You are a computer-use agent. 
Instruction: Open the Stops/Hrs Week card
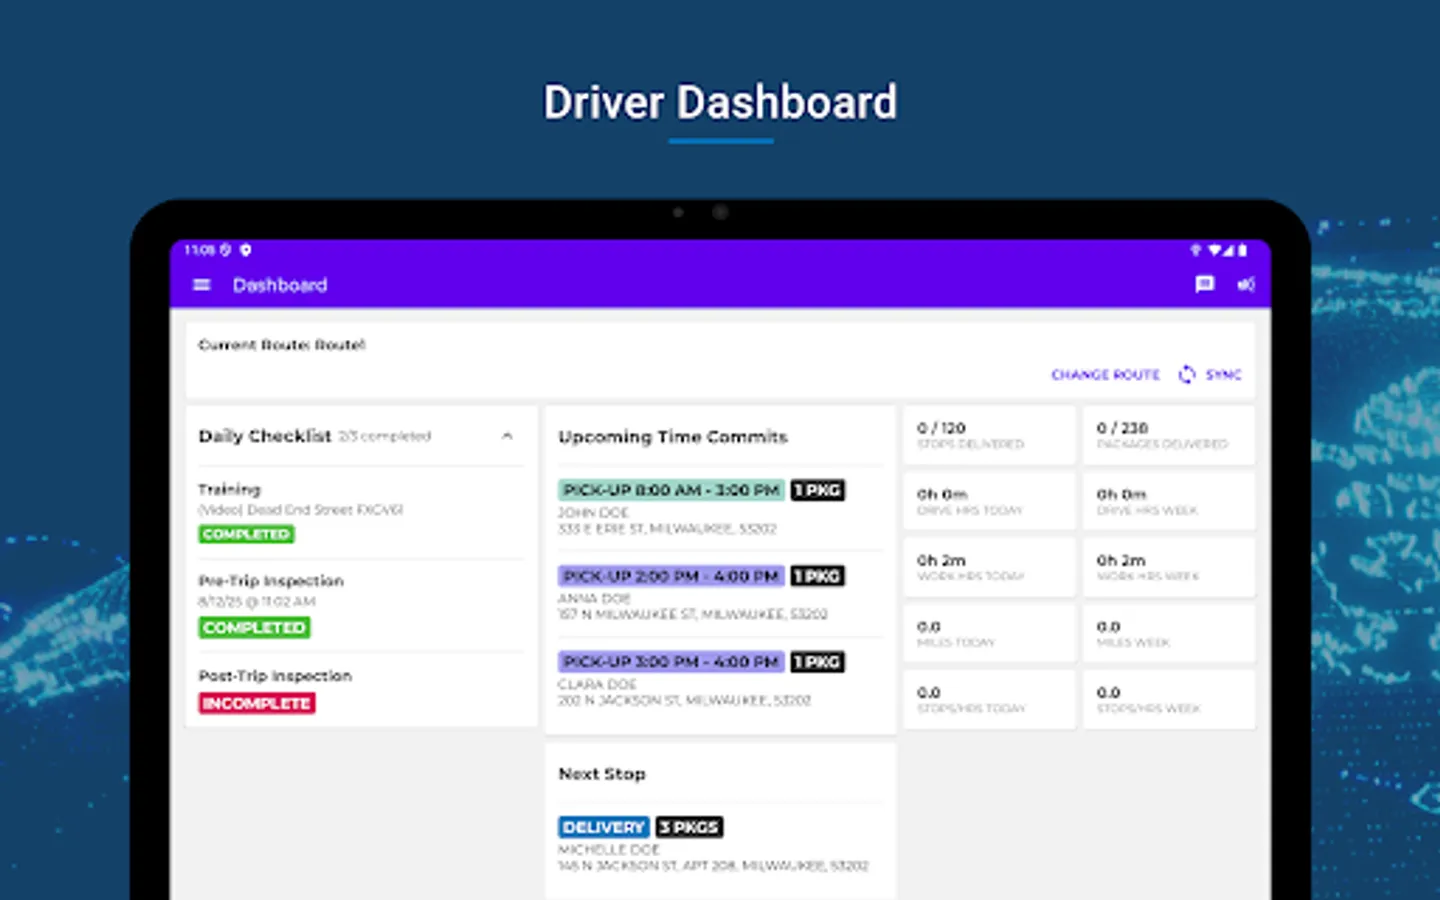click(1168, 699)
